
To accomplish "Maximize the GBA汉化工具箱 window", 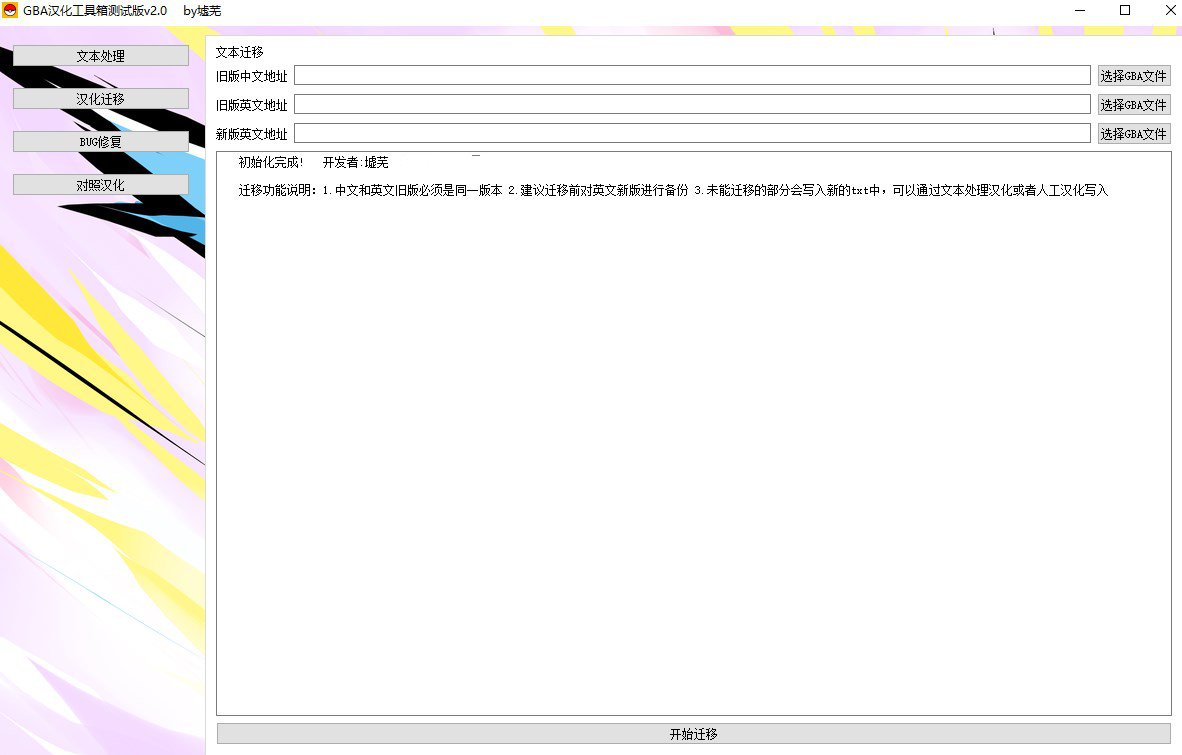I will click(x=1125, y=11).
